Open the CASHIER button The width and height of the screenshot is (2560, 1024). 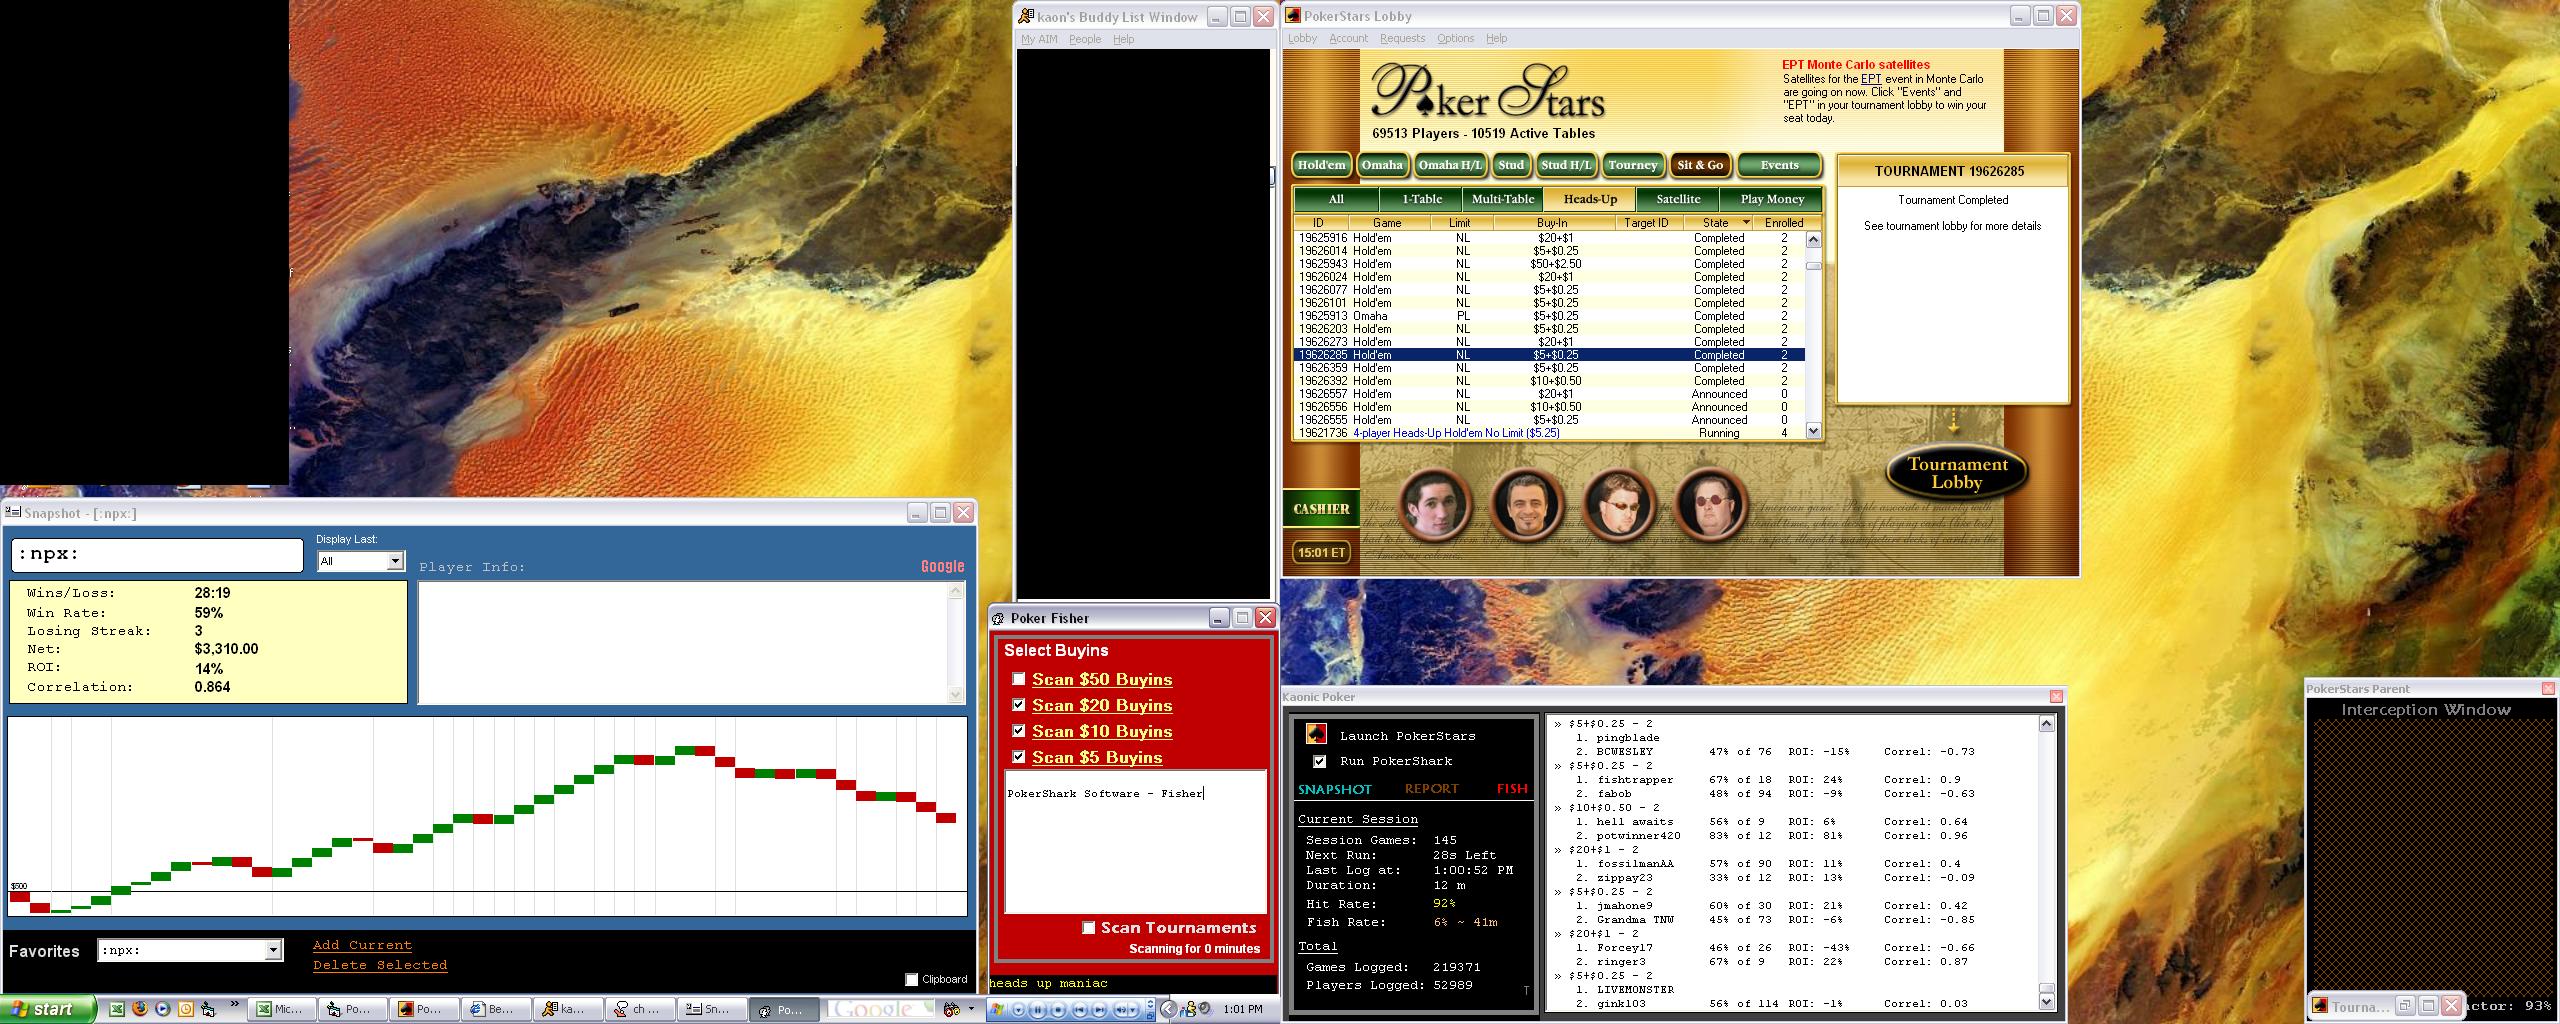[x=1321, y=509]
